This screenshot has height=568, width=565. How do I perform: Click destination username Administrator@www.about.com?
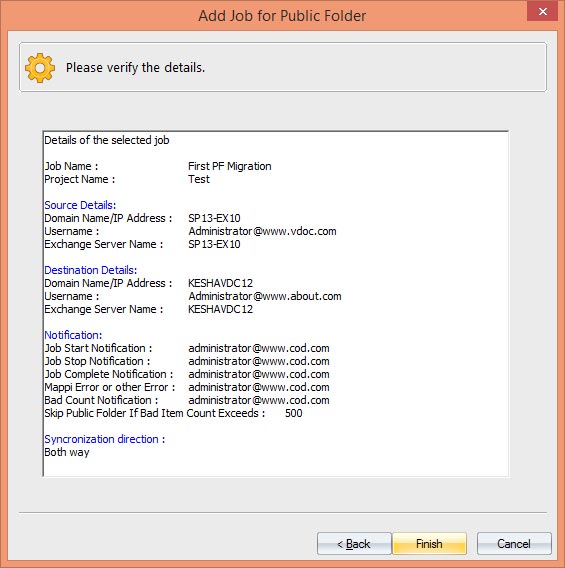click(265, 296)
